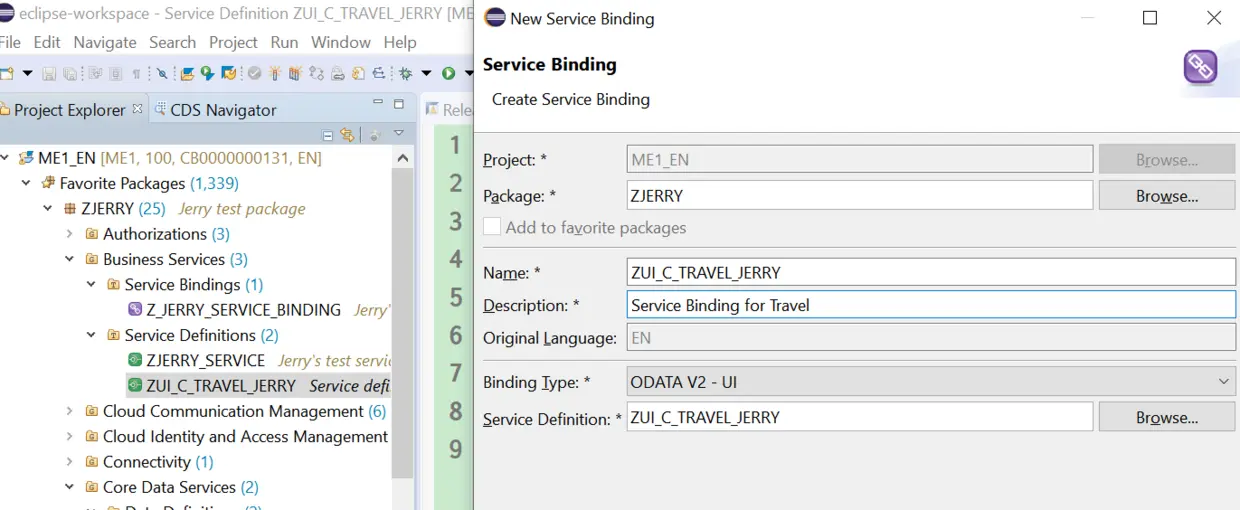Image resolution: width=1240 pixels, height=510 pixels.
Task: Collapse the Service Definitions folder
Action: click(x=91, y=335)
